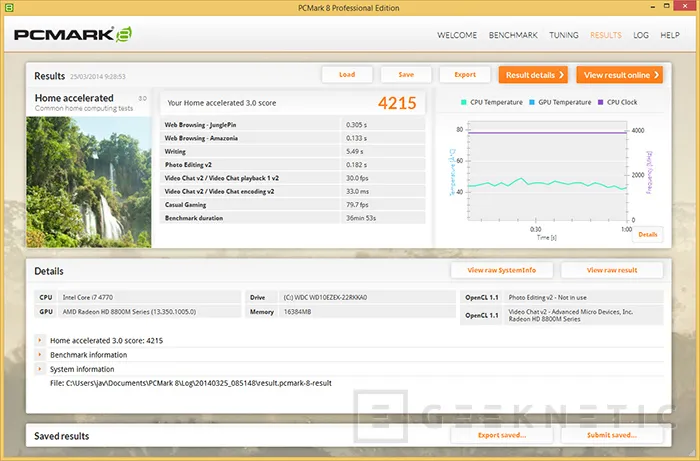Go to the LOG tab
The width and height of the screenshot is (700, 461).
641,35
